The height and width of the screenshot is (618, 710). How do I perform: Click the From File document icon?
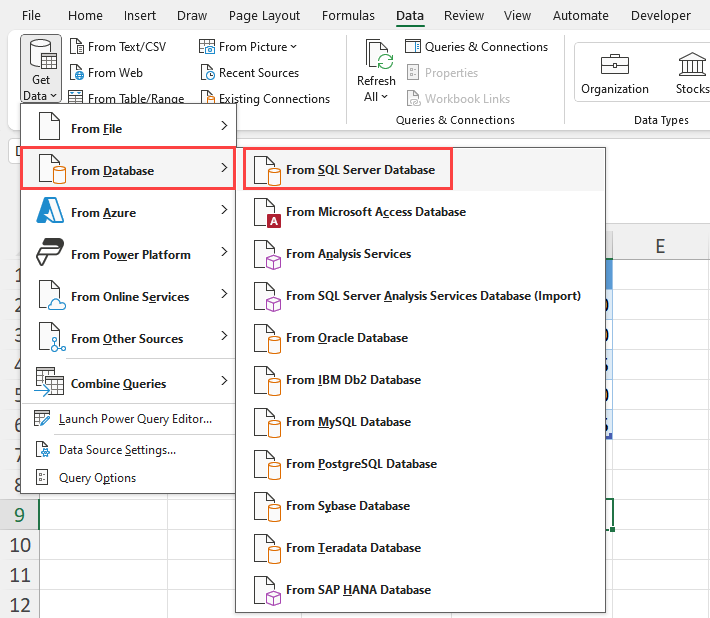(x=49, y=126)
